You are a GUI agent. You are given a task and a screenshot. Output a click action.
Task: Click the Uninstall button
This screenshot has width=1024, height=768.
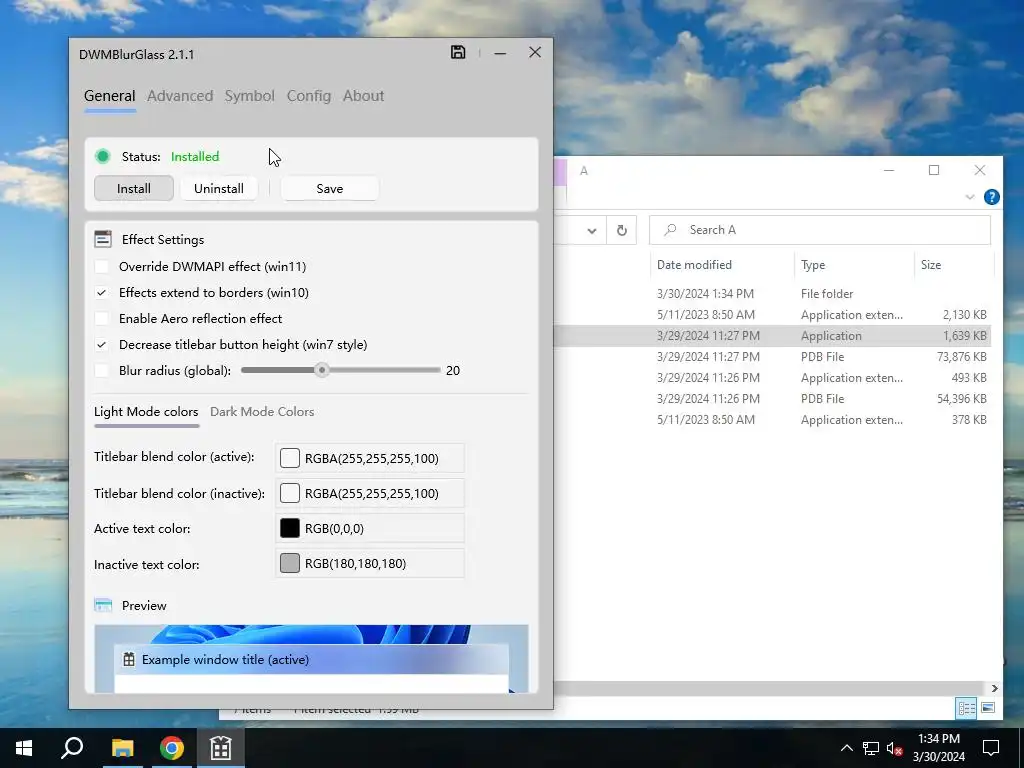(x=219, y=188)
